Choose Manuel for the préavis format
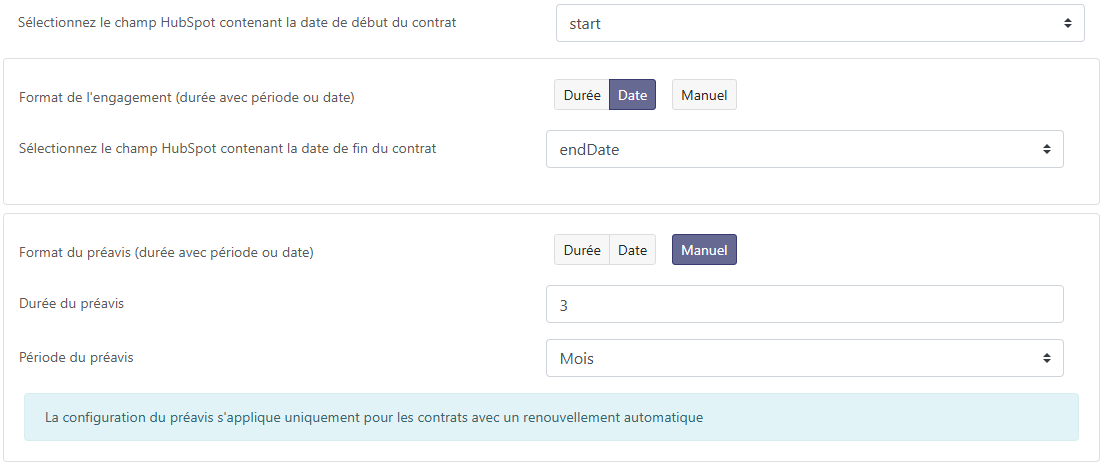The image size is (1111, 470). 704,250
